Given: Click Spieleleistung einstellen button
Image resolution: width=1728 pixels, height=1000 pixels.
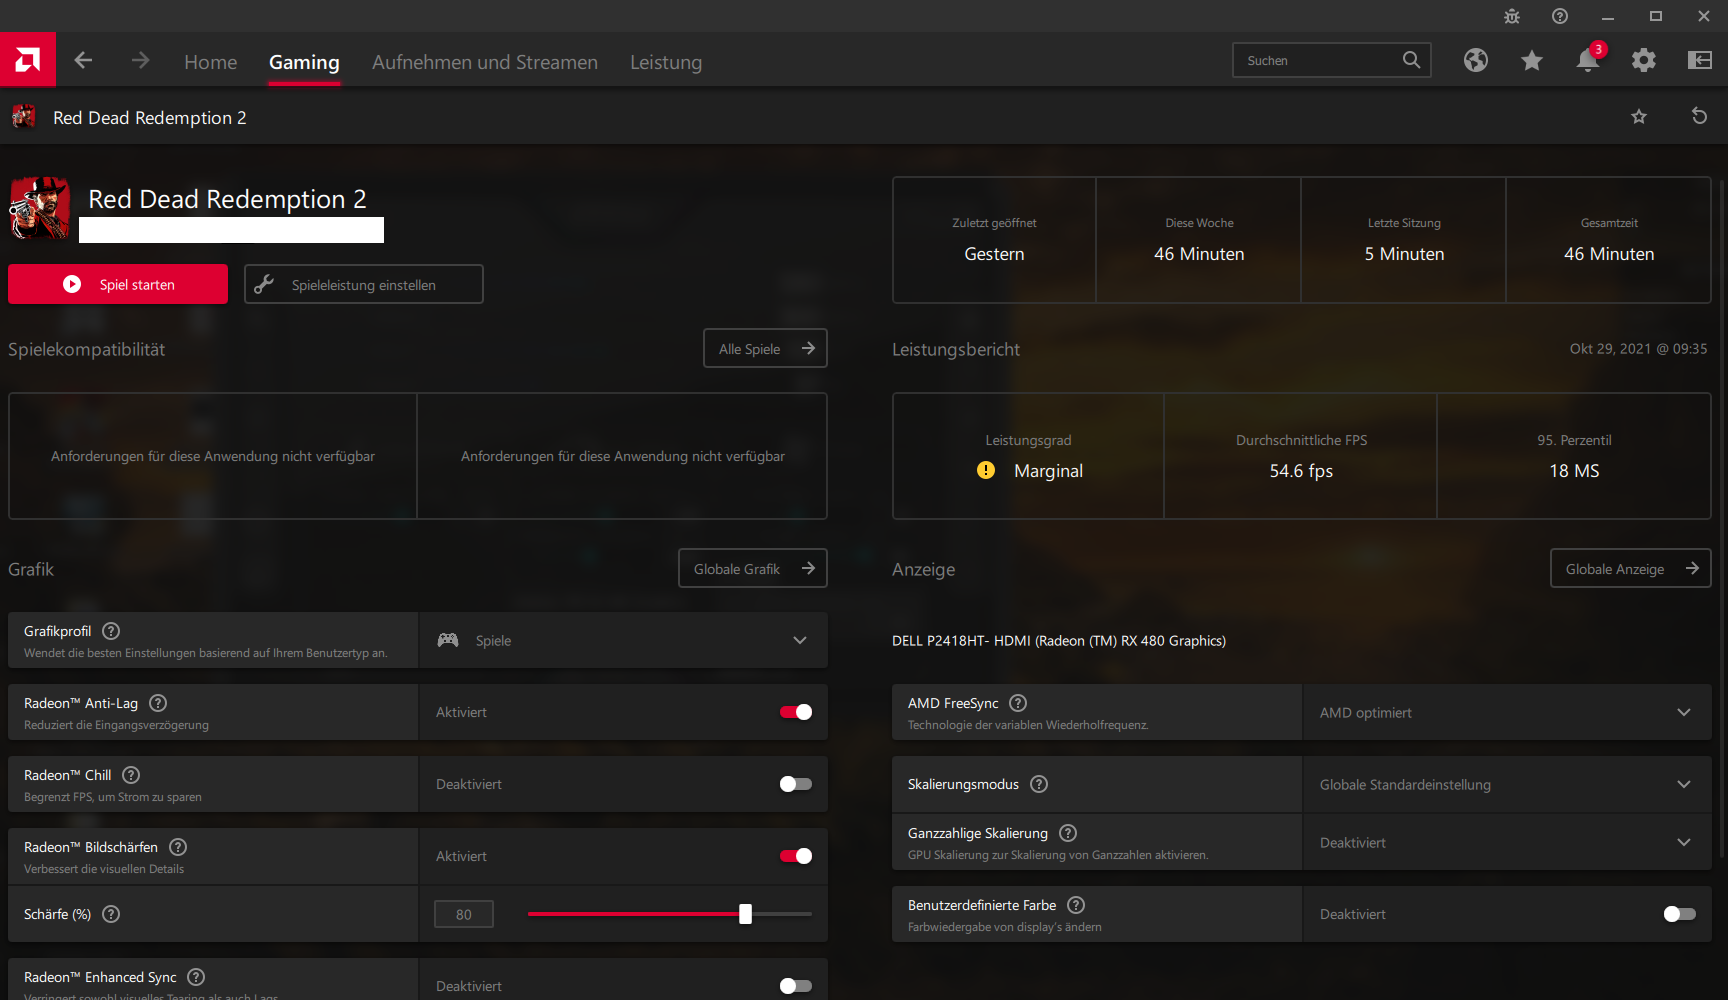Looking at the screenshot, I should [364, 284].
